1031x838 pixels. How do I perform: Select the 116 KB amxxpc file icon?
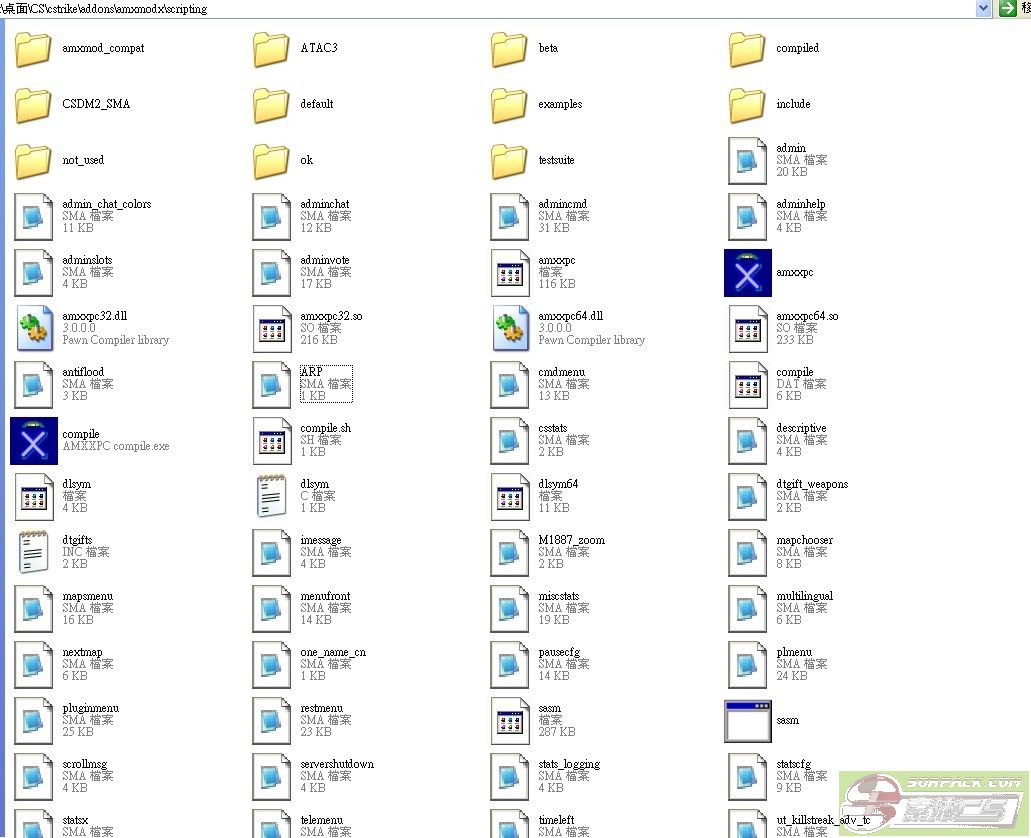[x=510, y=273]
